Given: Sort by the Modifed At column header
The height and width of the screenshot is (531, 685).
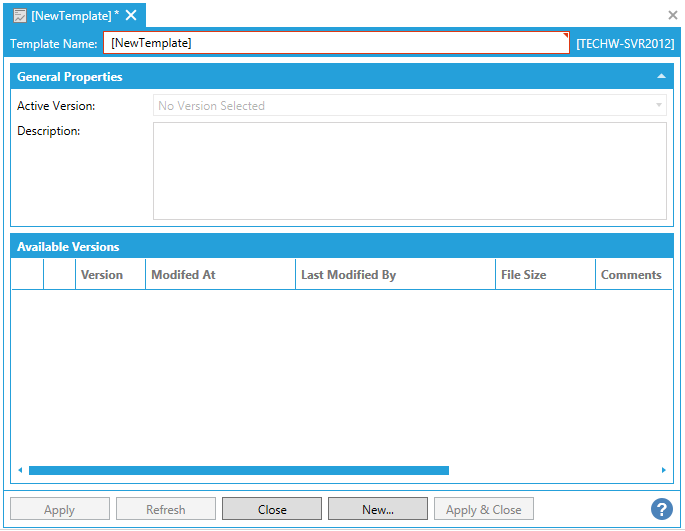Looking at the screenshot, I should pyautogui.click(x=183, y=275).
